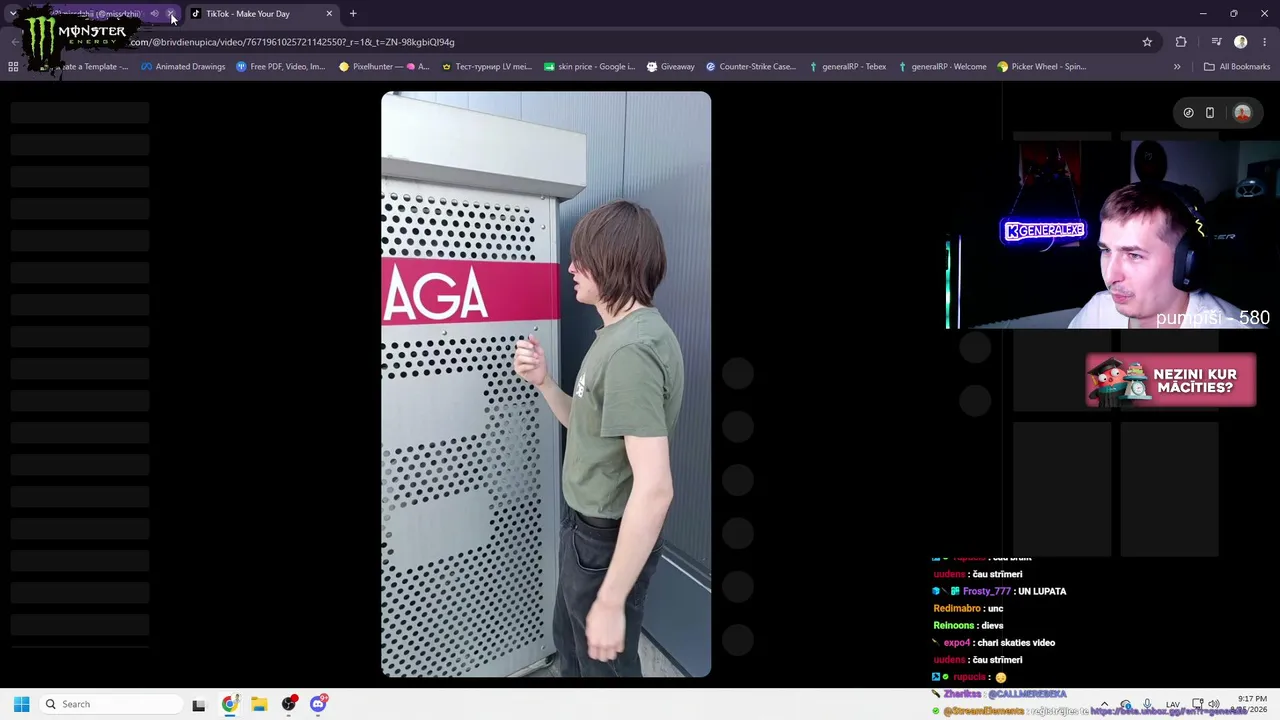Click the Nezini kur mācīties banner
The height and width of the screenshot is (720, 1280).
click(1170, 380)
